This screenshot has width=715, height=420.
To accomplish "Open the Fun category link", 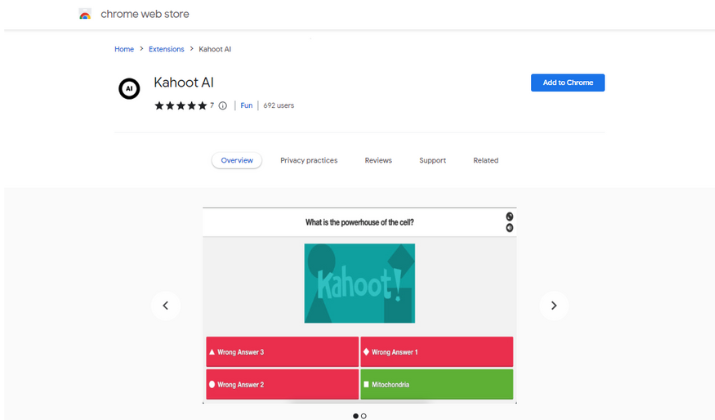I will tap(246, 106).
